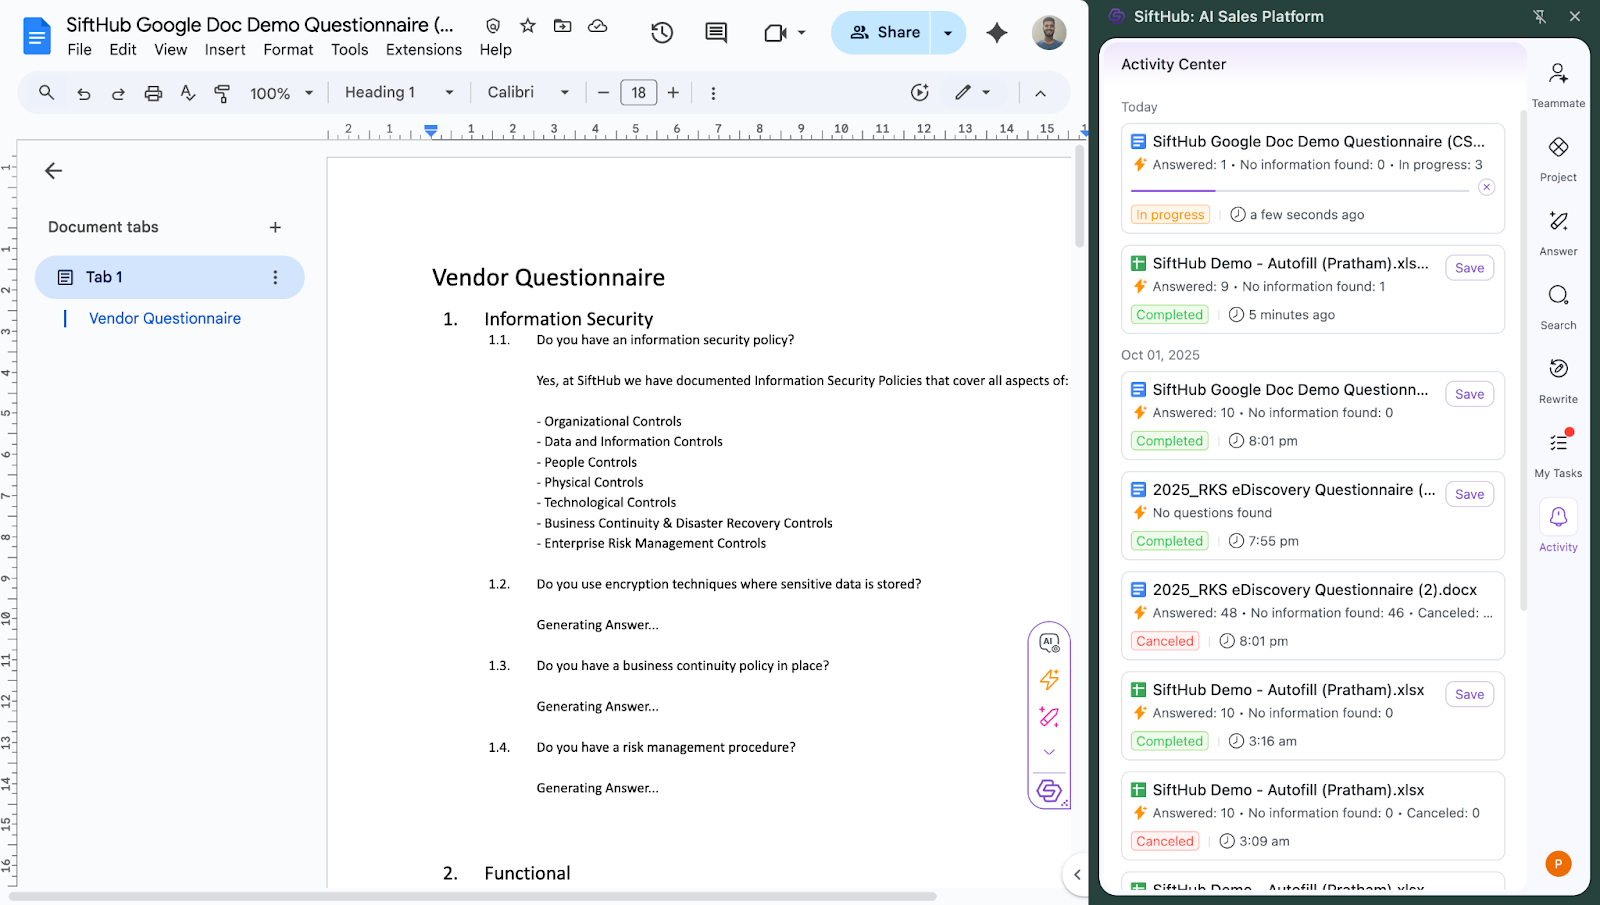Viewport: 1600px width, 905px height.
Task: Hide the menus with the up chevron
Action: coord(1040,93)
